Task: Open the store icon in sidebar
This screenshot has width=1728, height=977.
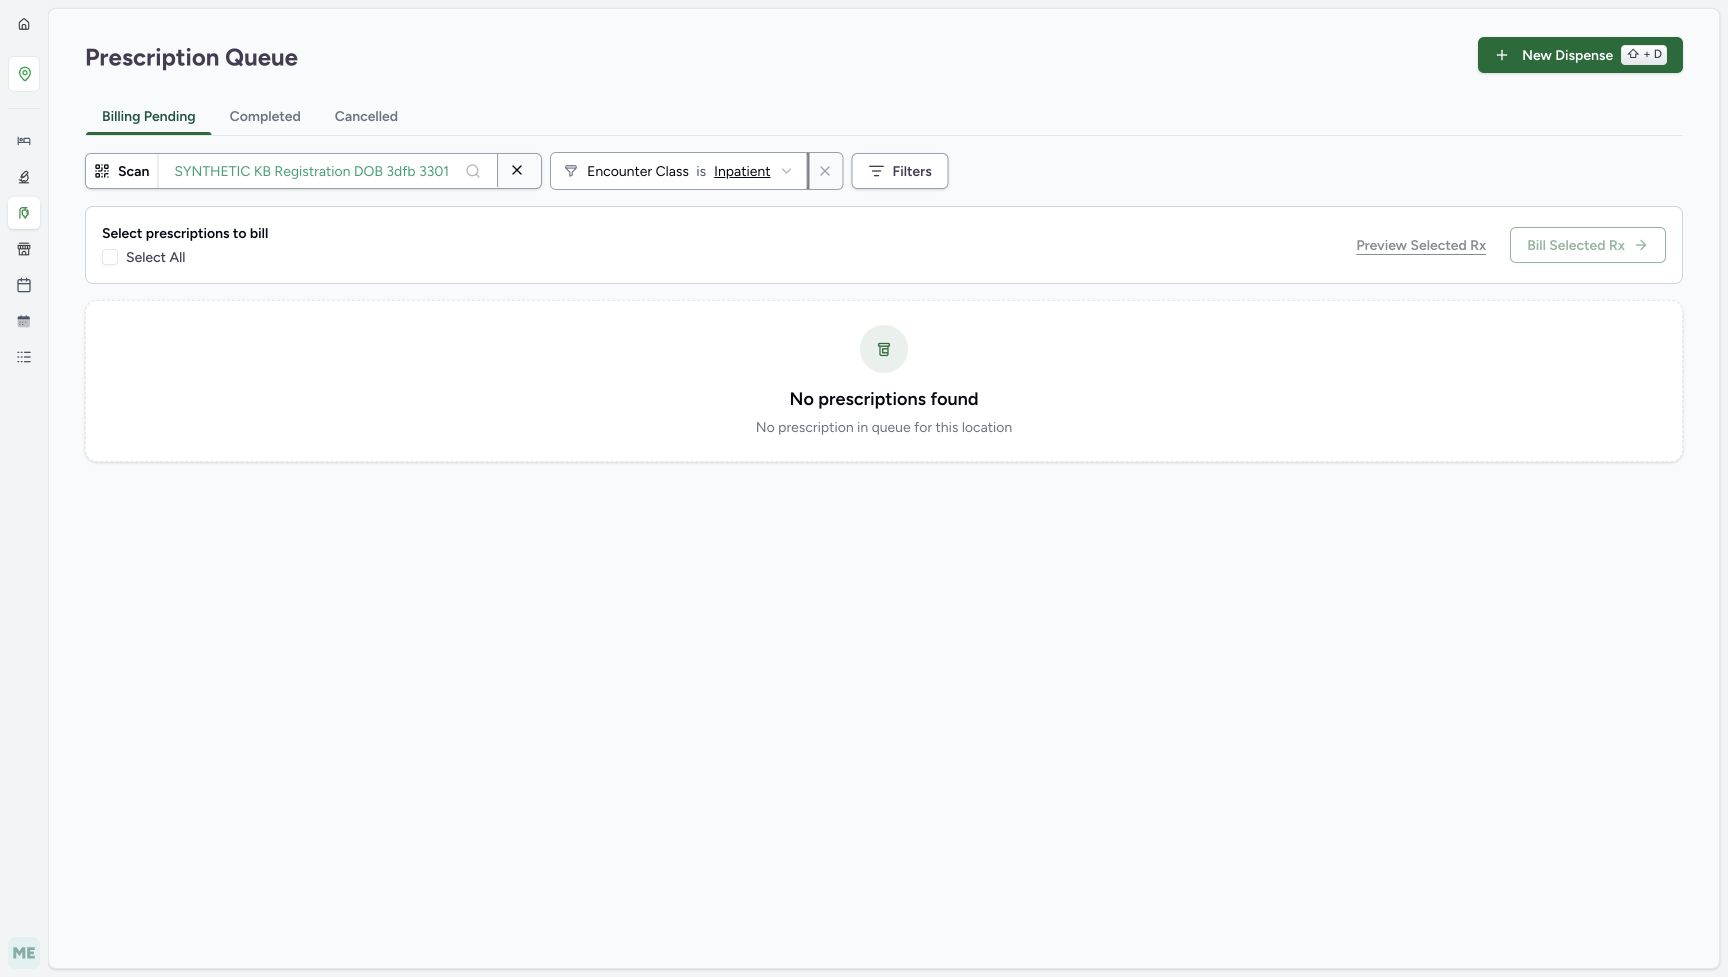Action: point(24,249)
